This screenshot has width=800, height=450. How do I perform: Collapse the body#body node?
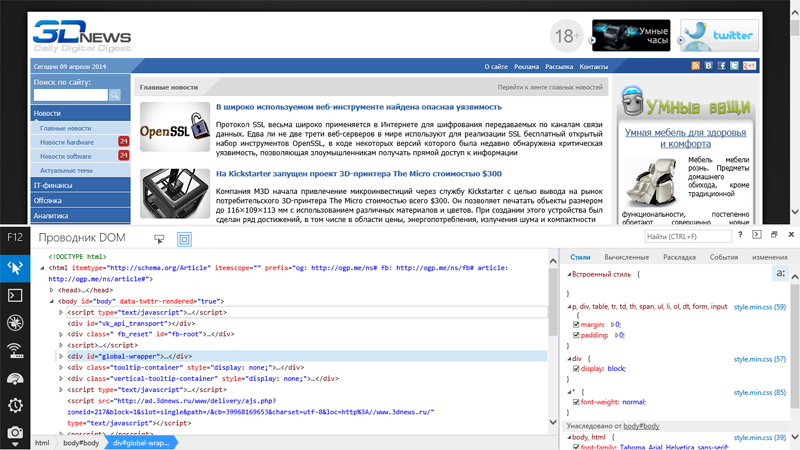point(52,302)
